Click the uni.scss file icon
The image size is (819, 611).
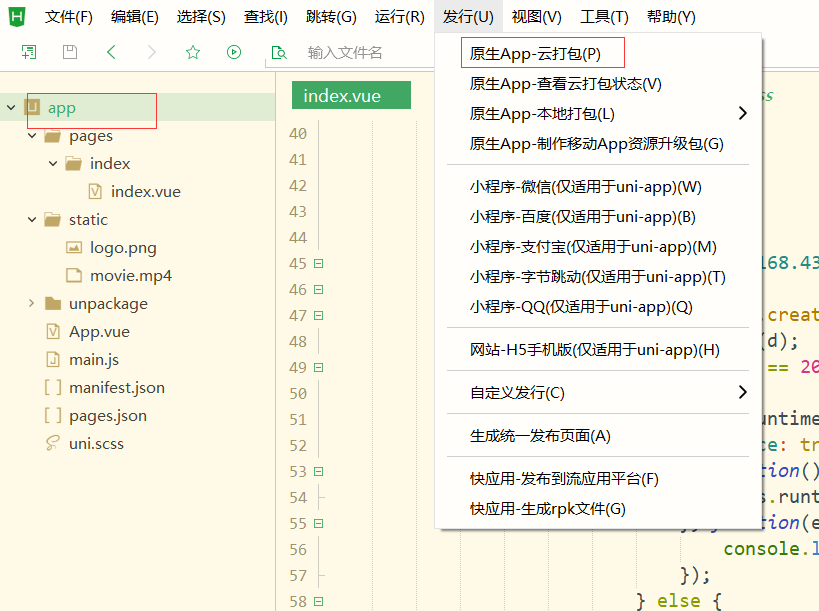coord(52,443)
